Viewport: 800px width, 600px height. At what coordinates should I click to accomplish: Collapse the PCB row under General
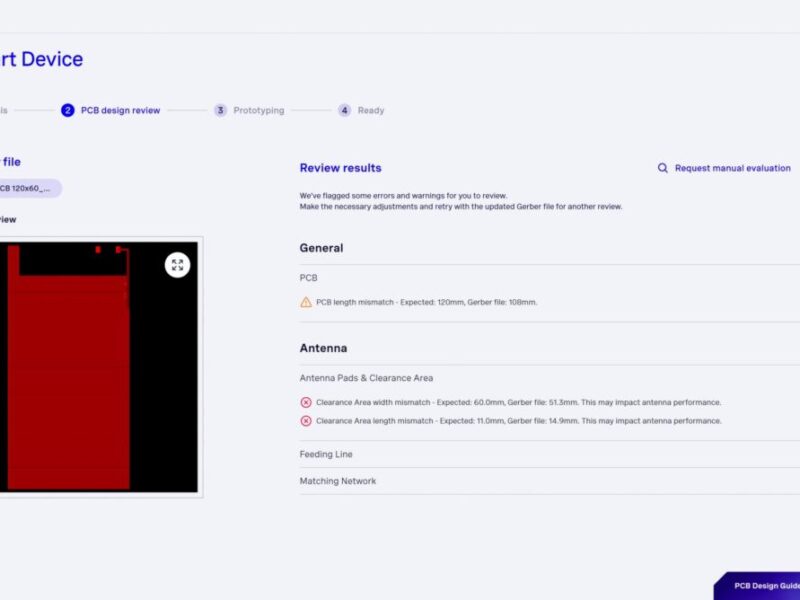click(x=309, y=278)
